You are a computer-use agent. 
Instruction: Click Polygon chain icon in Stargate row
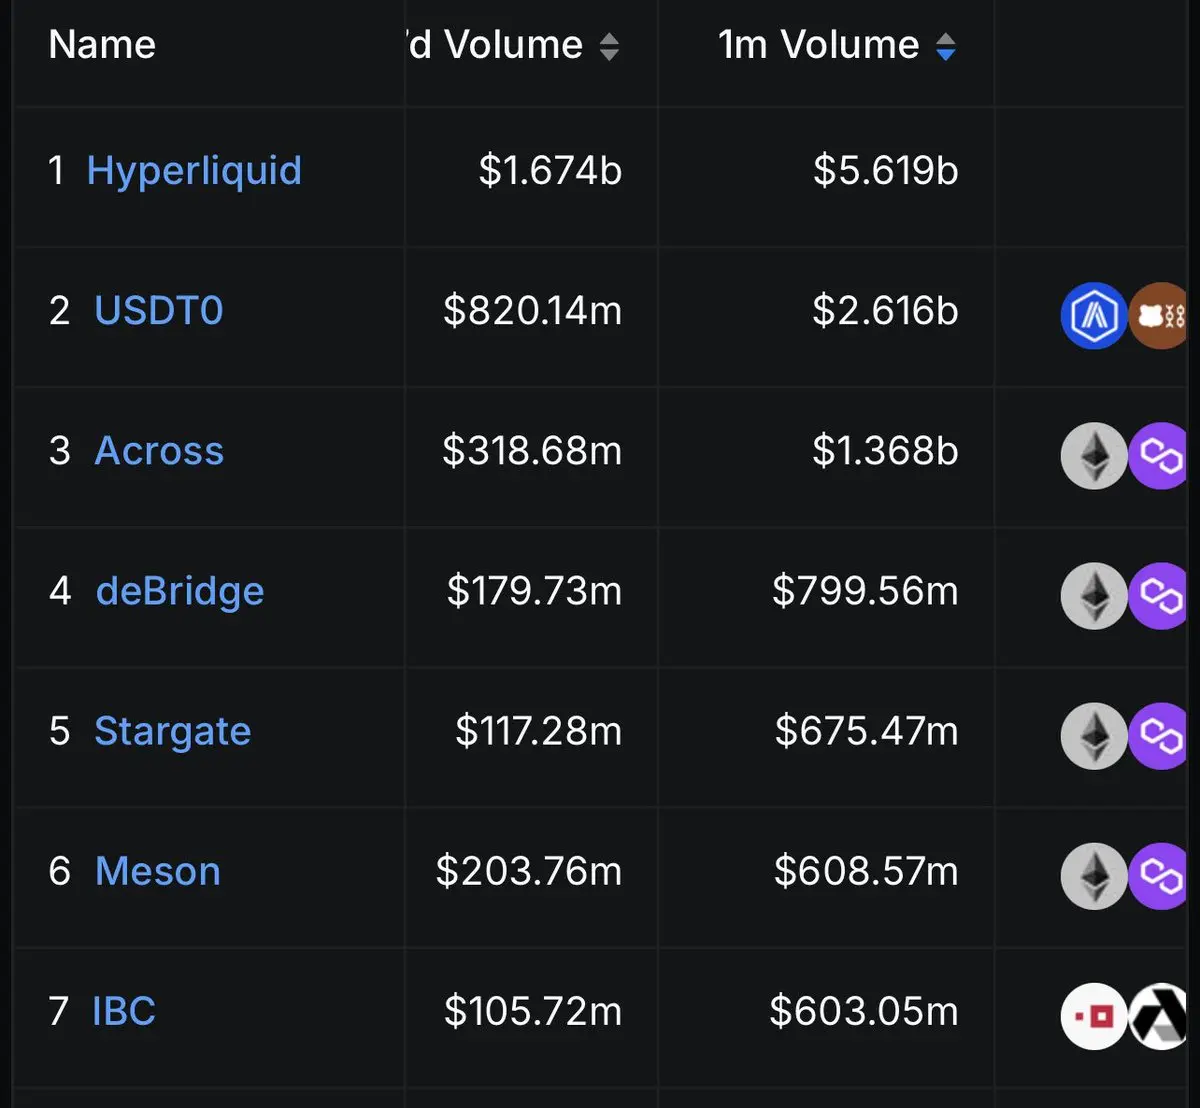[1158, 736]
